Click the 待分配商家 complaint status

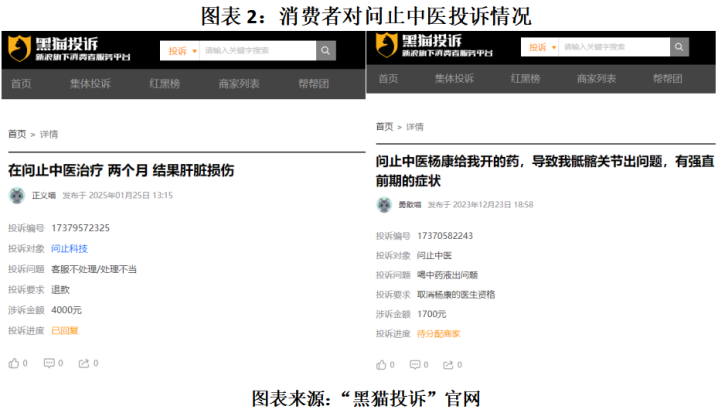coord(439,334)
